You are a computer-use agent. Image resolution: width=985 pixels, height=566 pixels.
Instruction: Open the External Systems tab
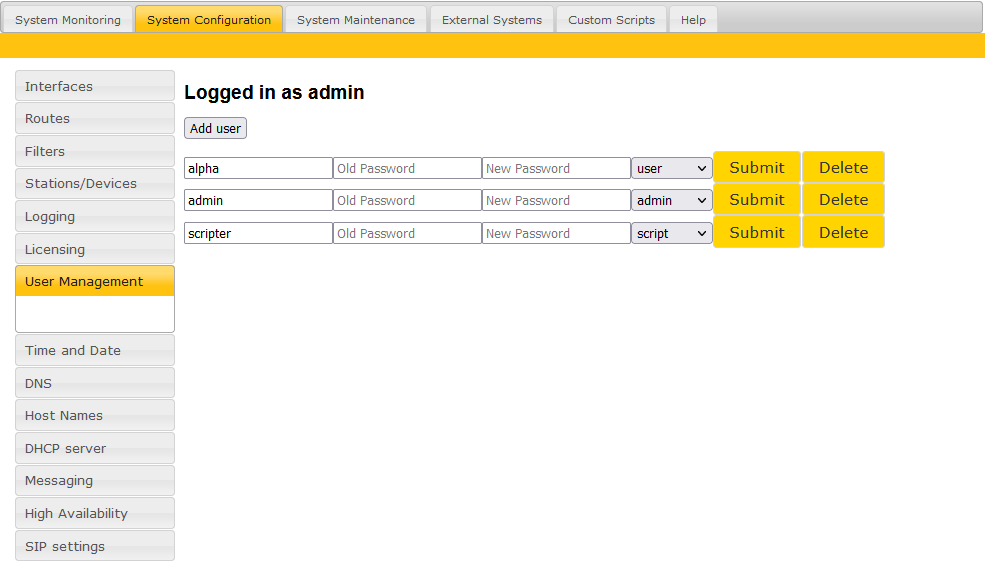coord(491,20)
